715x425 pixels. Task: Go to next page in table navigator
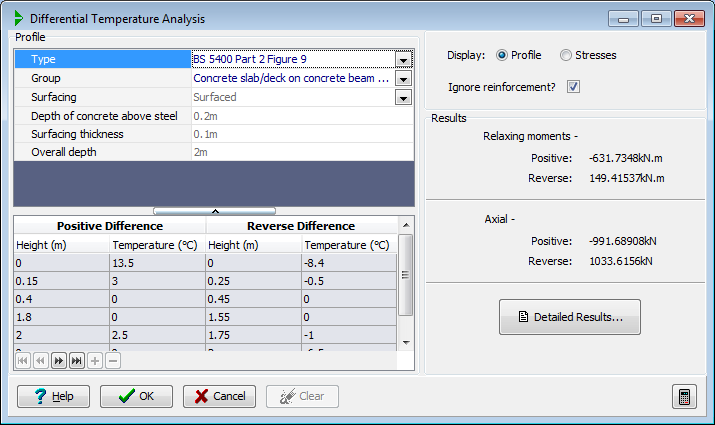(x=59, y=361)
